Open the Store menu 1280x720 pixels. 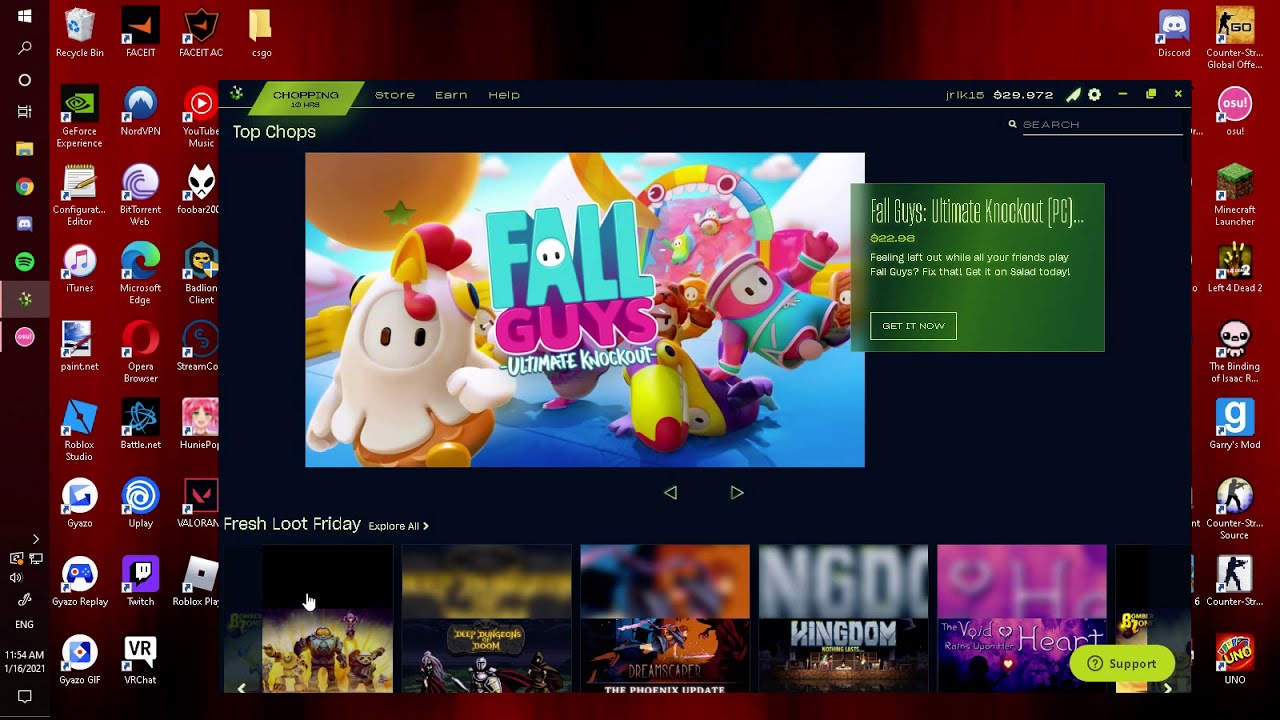395,95
